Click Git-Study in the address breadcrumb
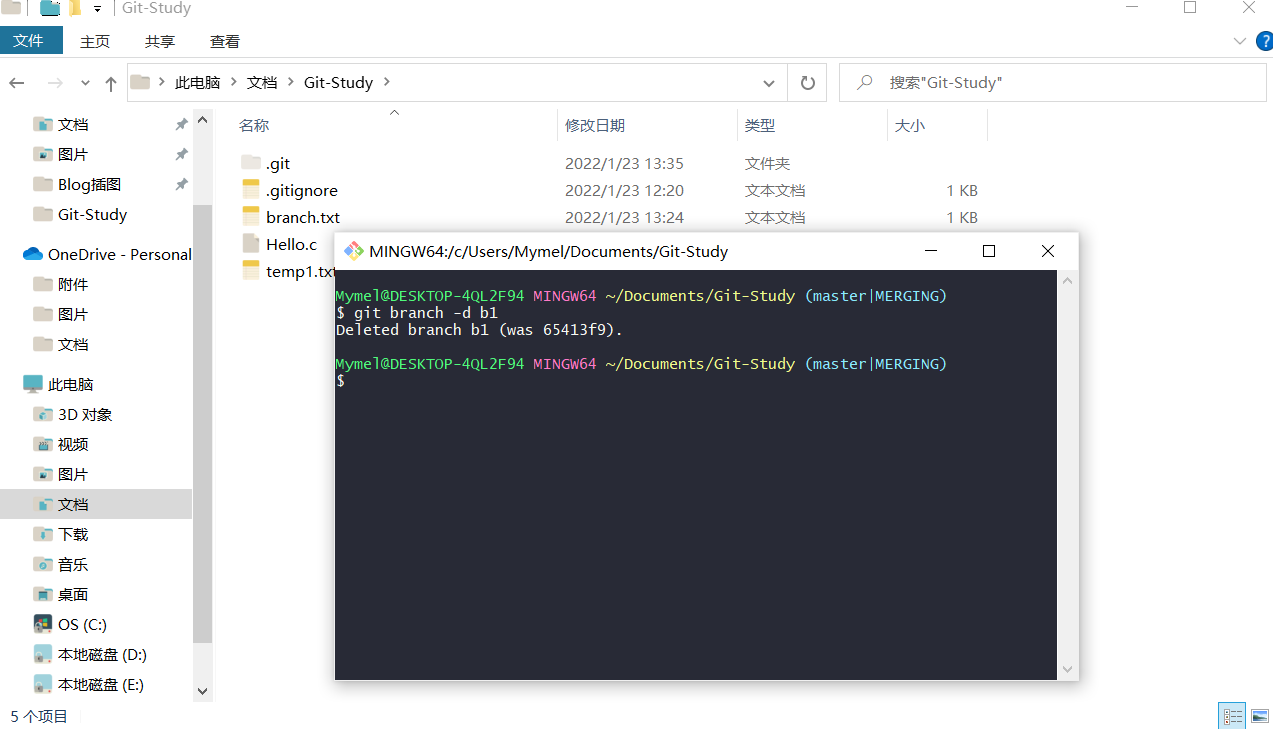Viewport: 1273px width, 729px height. pyautogui.click(x=338, y=83)
